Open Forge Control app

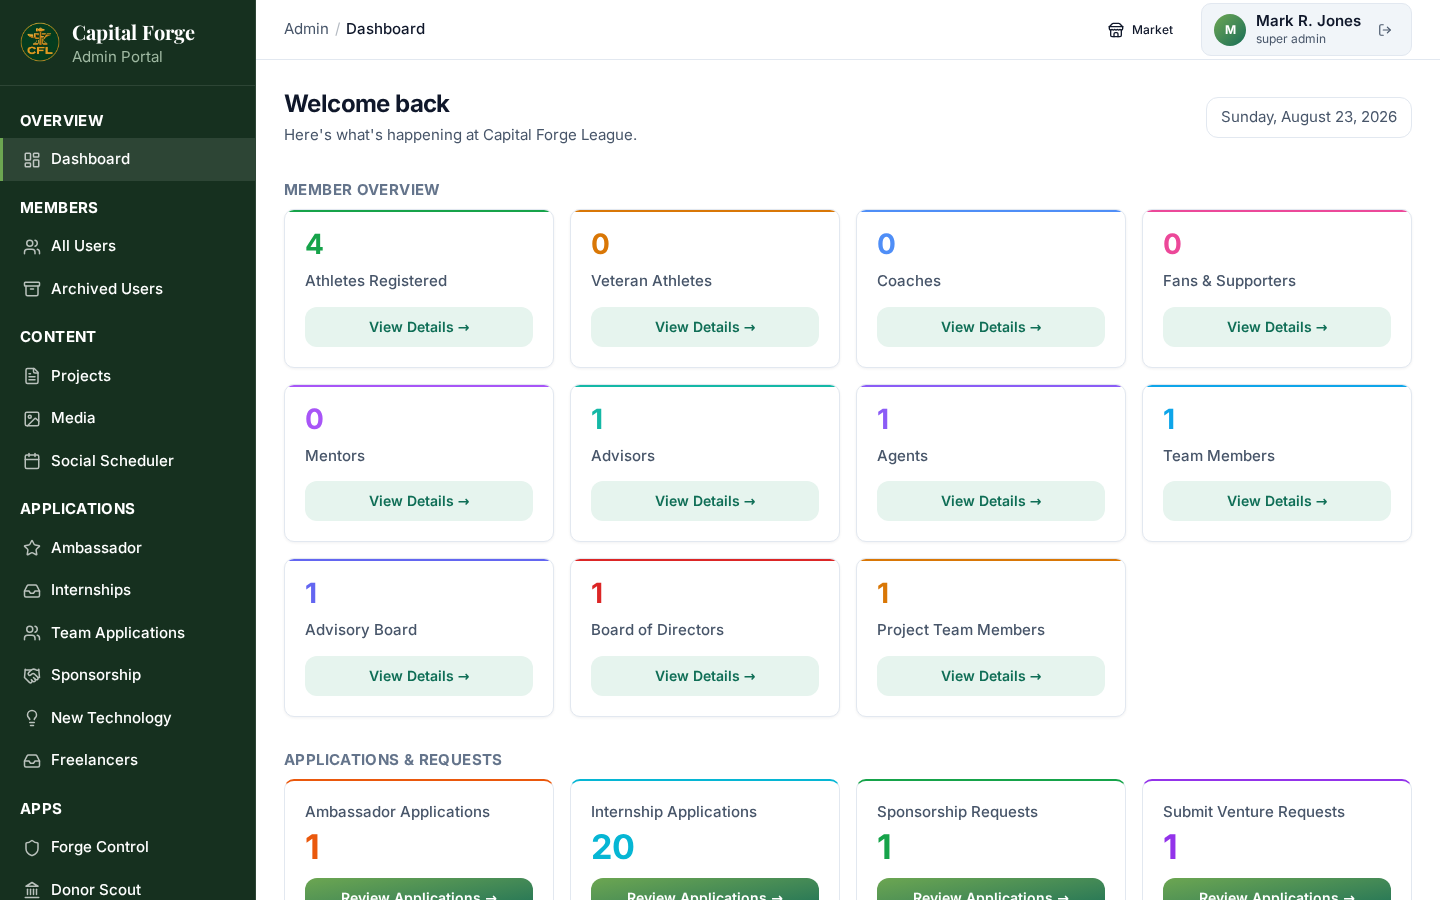[x=128, y=847]
